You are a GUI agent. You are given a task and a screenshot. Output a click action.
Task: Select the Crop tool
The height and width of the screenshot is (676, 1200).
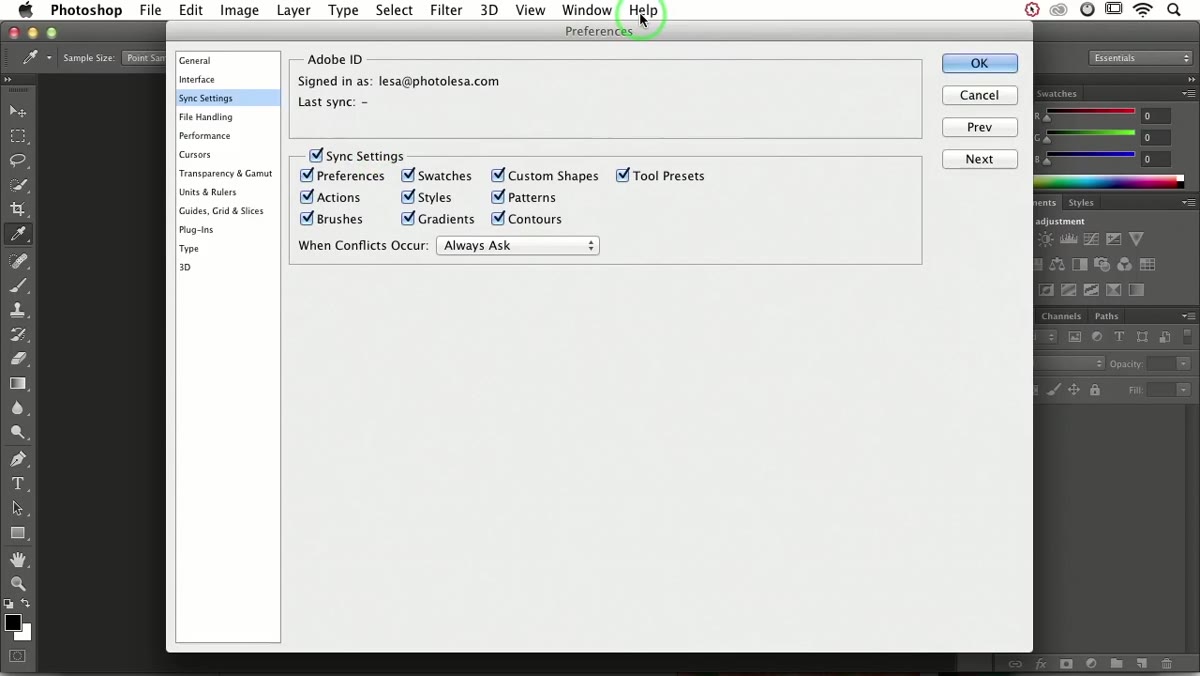[18, 209]
